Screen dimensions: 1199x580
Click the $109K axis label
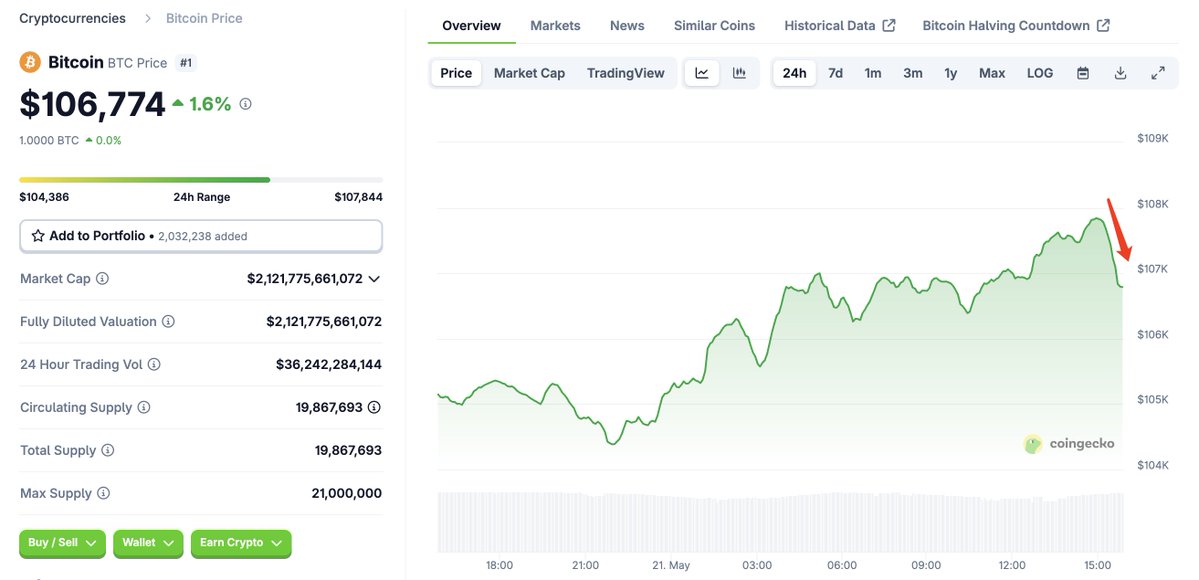tap(1153, 138)
